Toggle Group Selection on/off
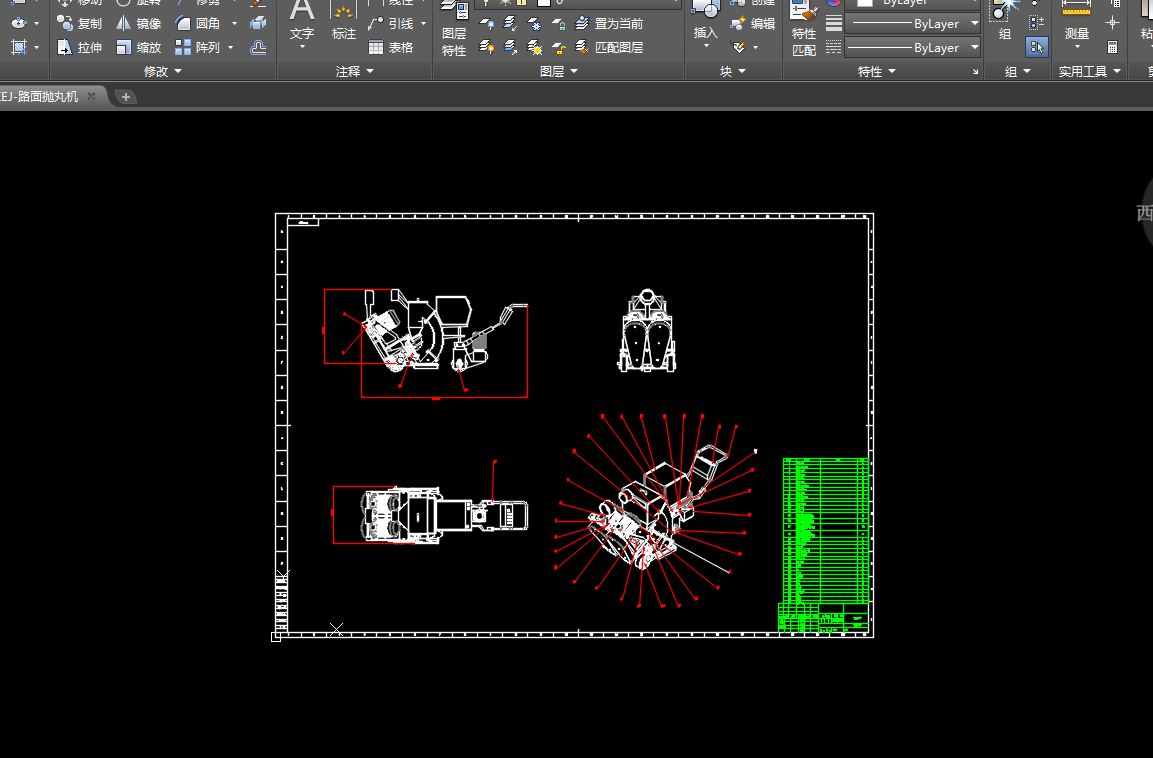Viewport: 1153px width, 758px height. point(1036,48)
